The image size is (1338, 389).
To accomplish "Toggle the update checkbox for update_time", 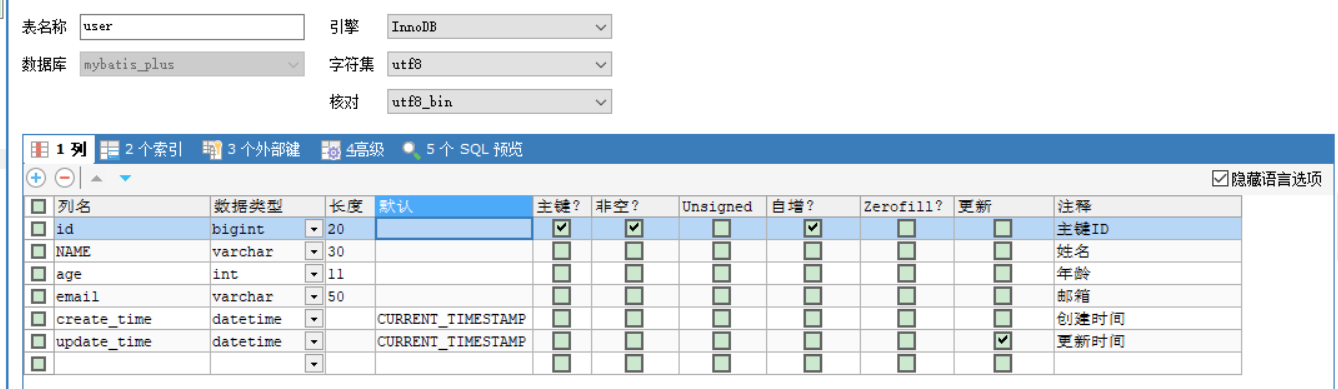I will click(1002, 341).
